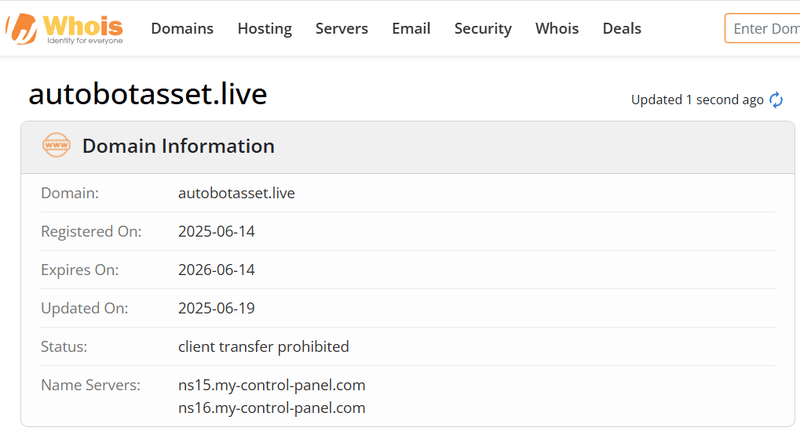Screen dimensions: 800x431
Task: Click the 'Registered On:' label
Action: click(91, 232)
